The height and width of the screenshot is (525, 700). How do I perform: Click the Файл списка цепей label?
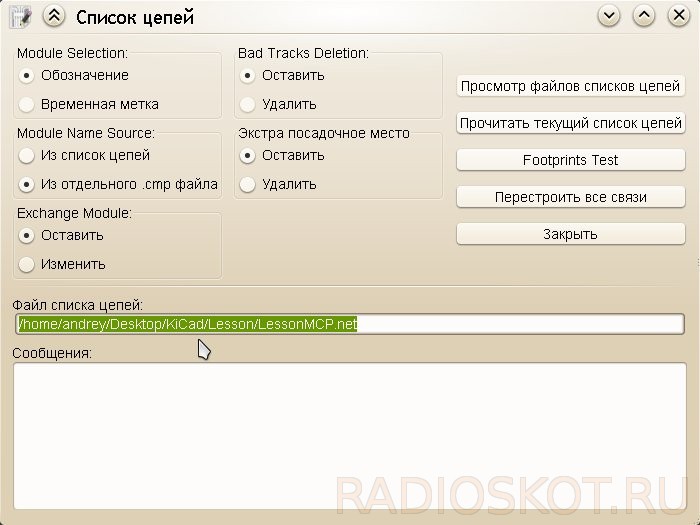pos(78,305)
